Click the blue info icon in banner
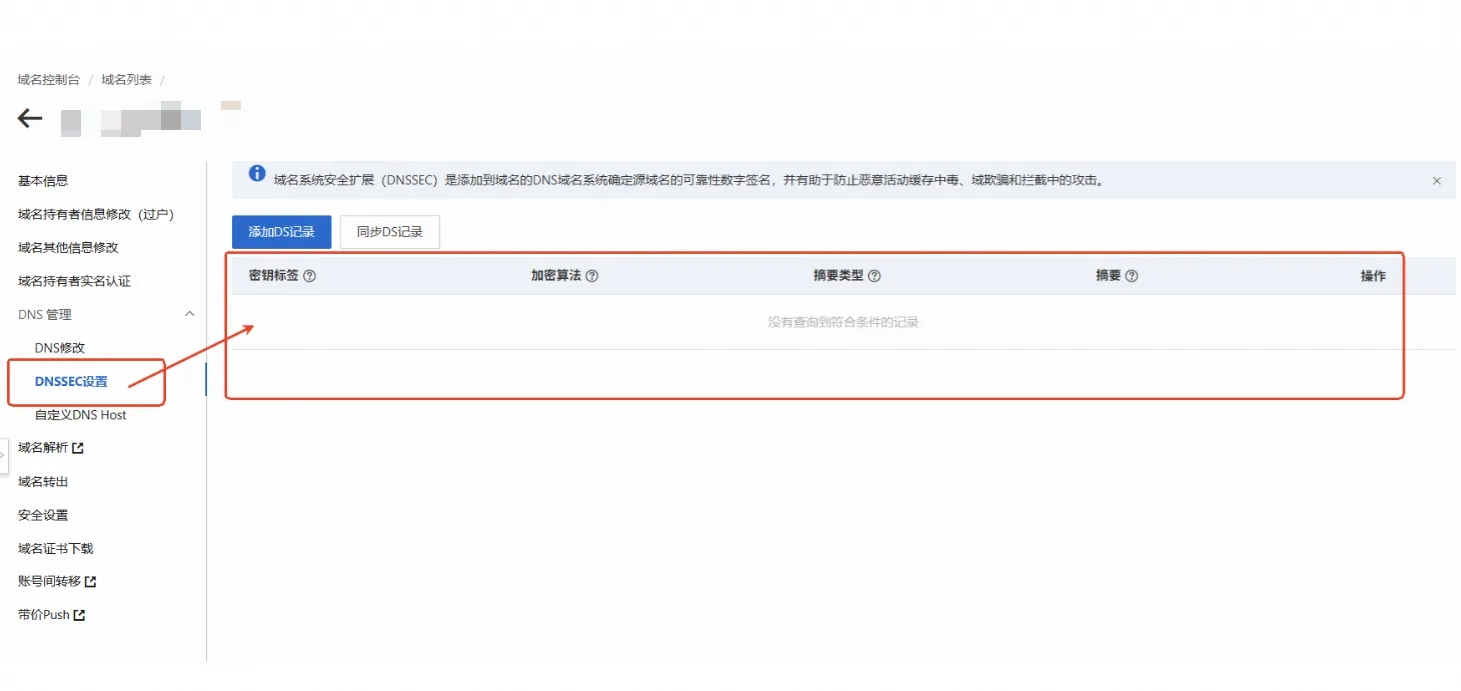1461x691 pixels. coord(257,174)
